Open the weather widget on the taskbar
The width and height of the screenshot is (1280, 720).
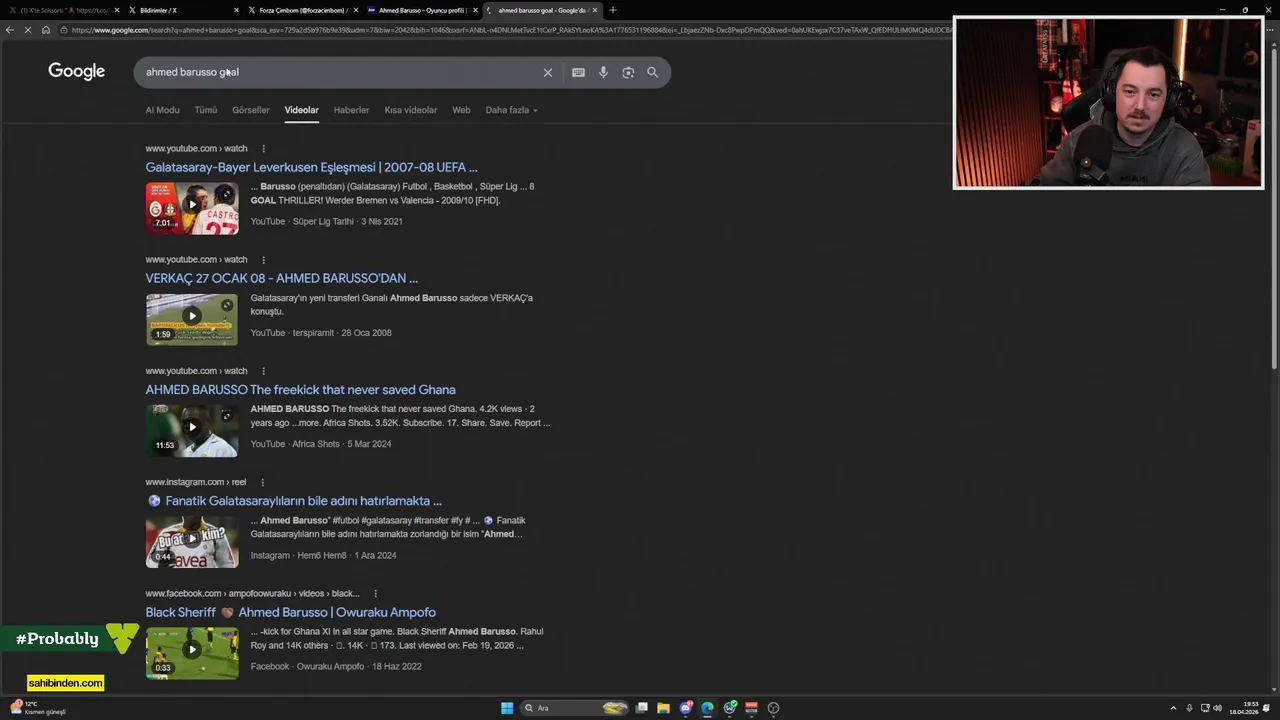[x=38, y=708]
